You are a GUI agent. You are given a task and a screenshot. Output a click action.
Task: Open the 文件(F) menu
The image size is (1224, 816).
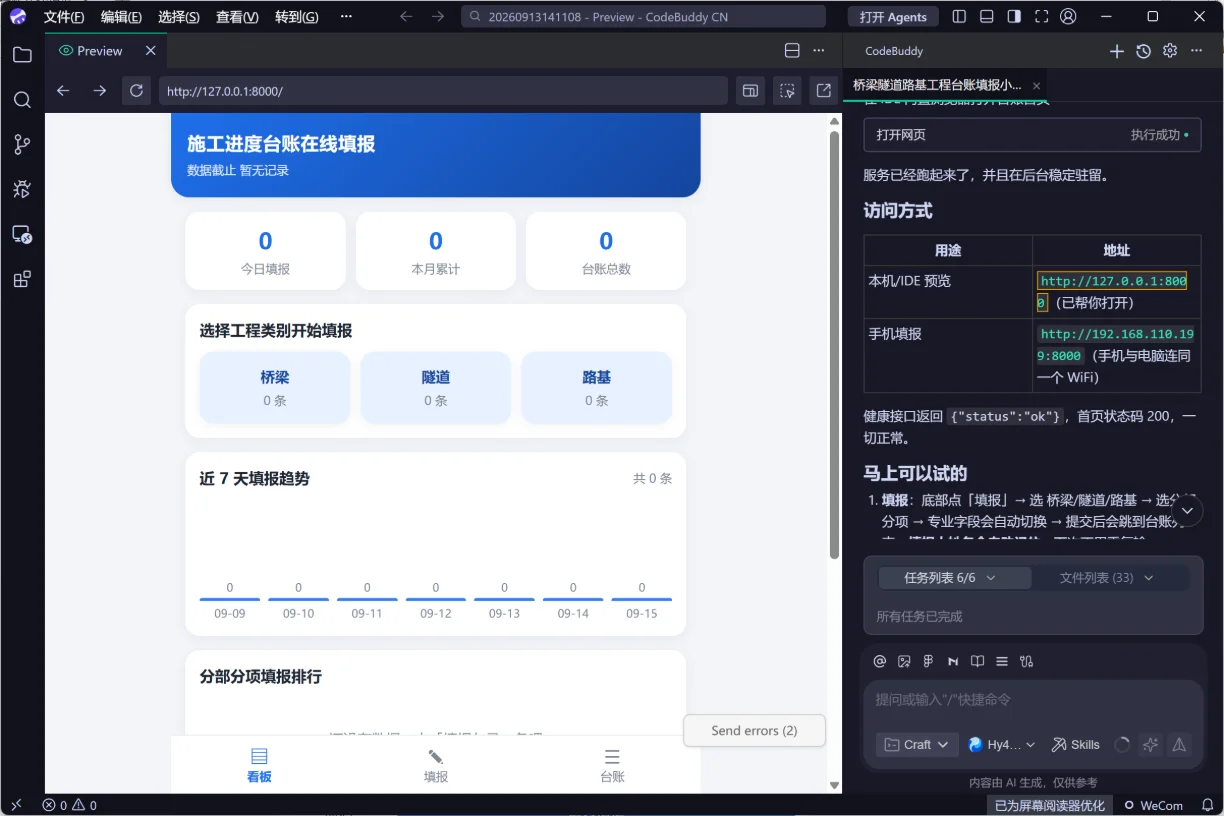(64, 17)
